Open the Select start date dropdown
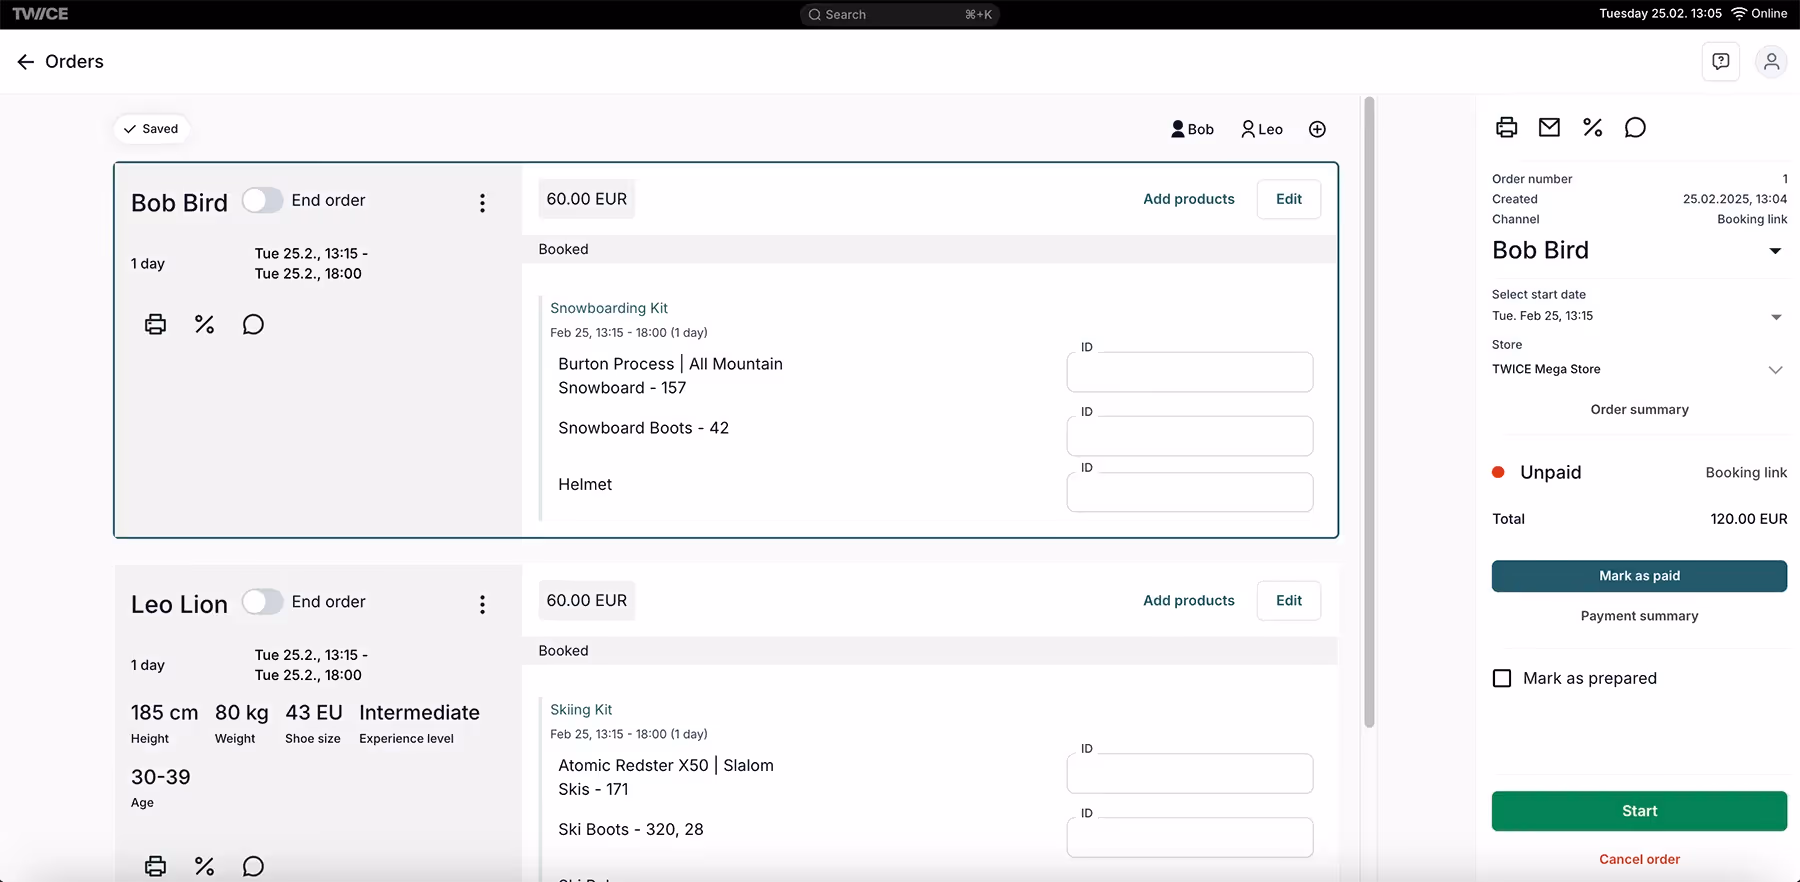1800x882 pixels. (1639, 316)
